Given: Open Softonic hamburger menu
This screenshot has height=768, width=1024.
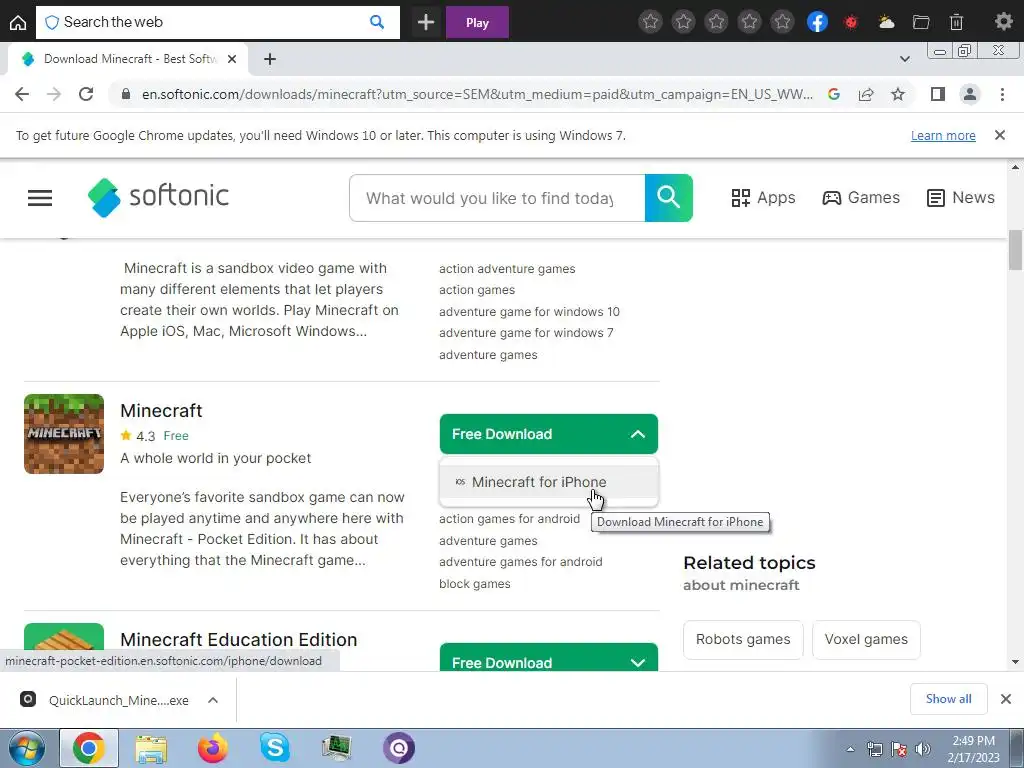Looking at the screenshot, I should (x=40, y=198).
